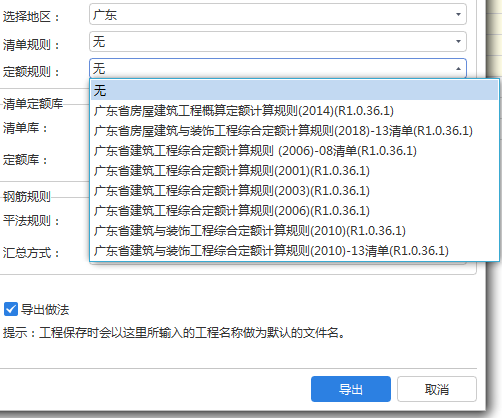502x418 pixels.
Task: Click the 取消 button
Action: click(437, 389)
